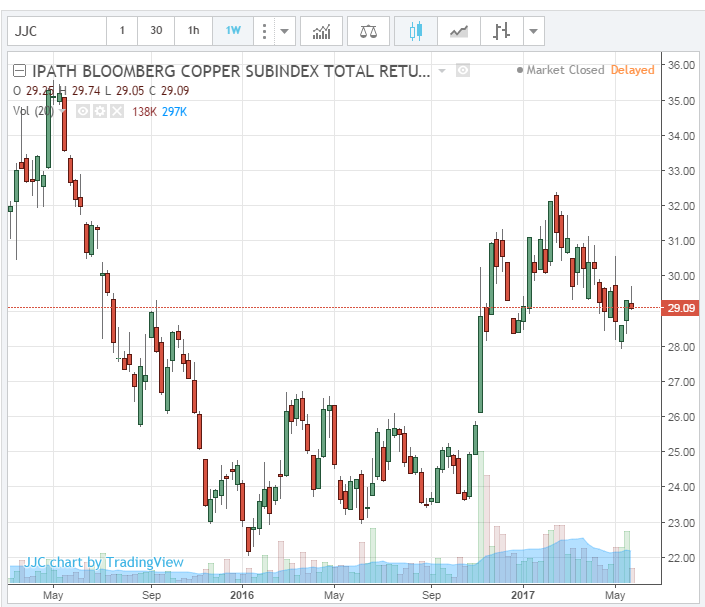This screenshot has height=607, width=705.
Task: Open the compare symbols scales icon
Action: [368, 31]
